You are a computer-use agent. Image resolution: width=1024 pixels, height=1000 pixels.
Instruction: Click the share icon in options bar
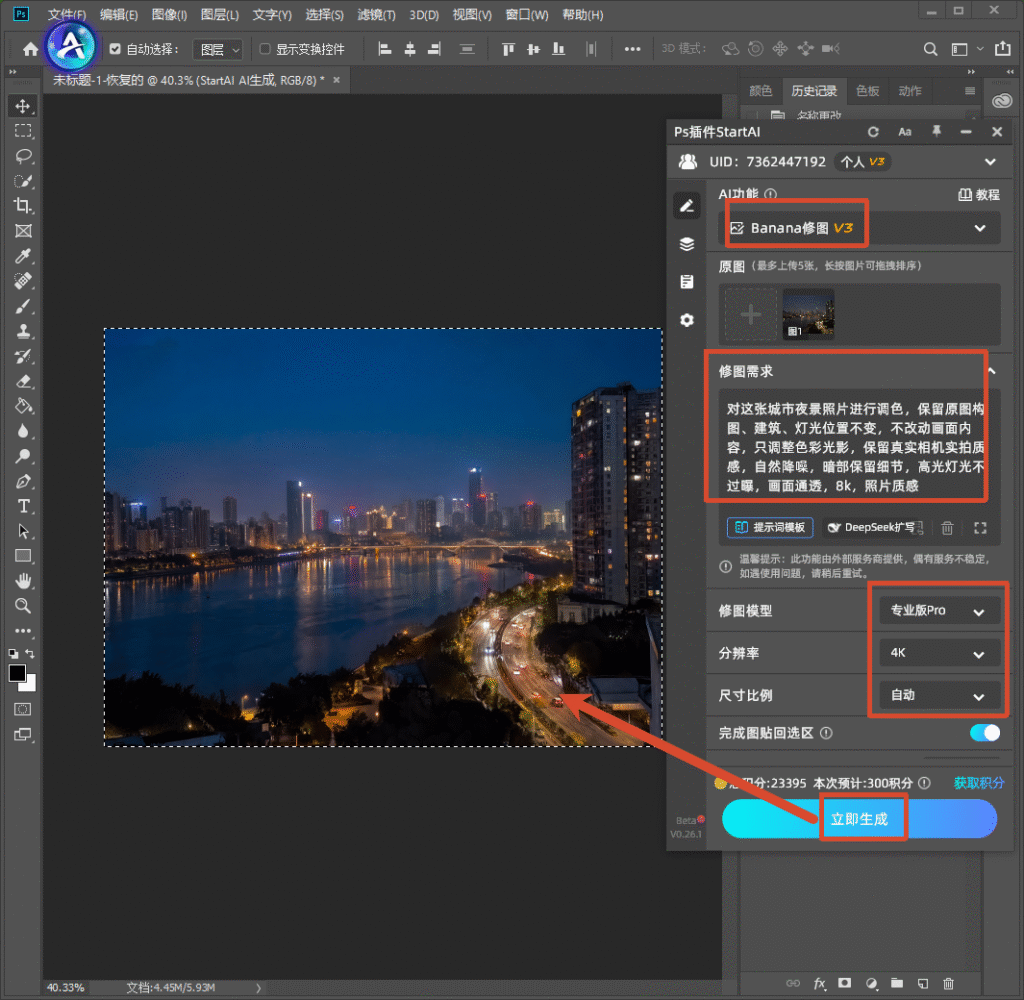[1003, 49]
